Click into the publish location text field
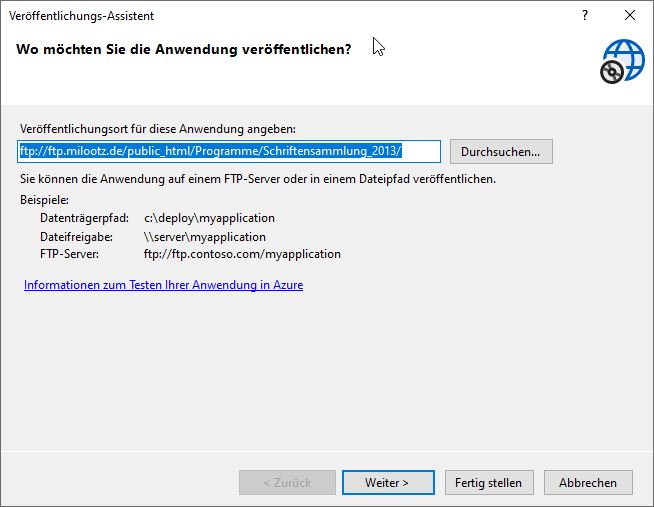 (x=230, y=151)
